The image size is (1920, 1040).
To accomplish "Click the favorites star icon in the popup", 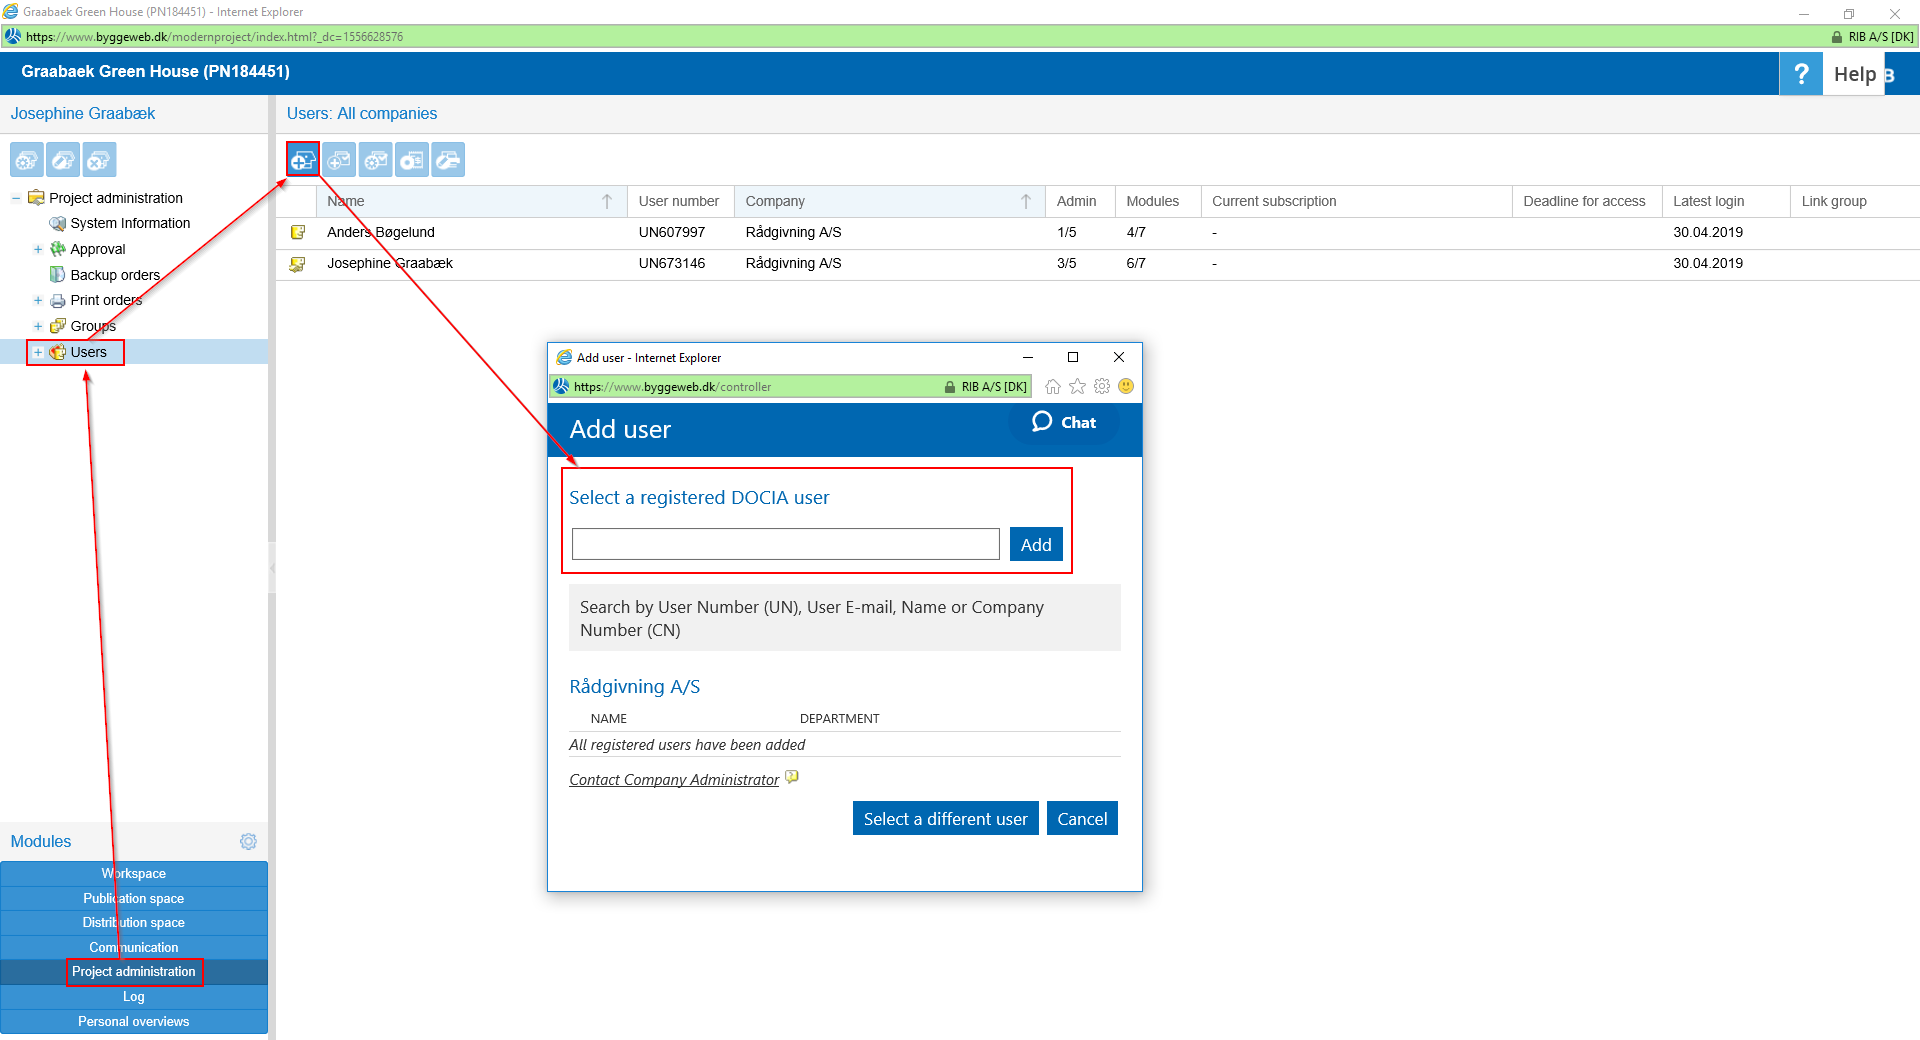I will coord(1077,387).
